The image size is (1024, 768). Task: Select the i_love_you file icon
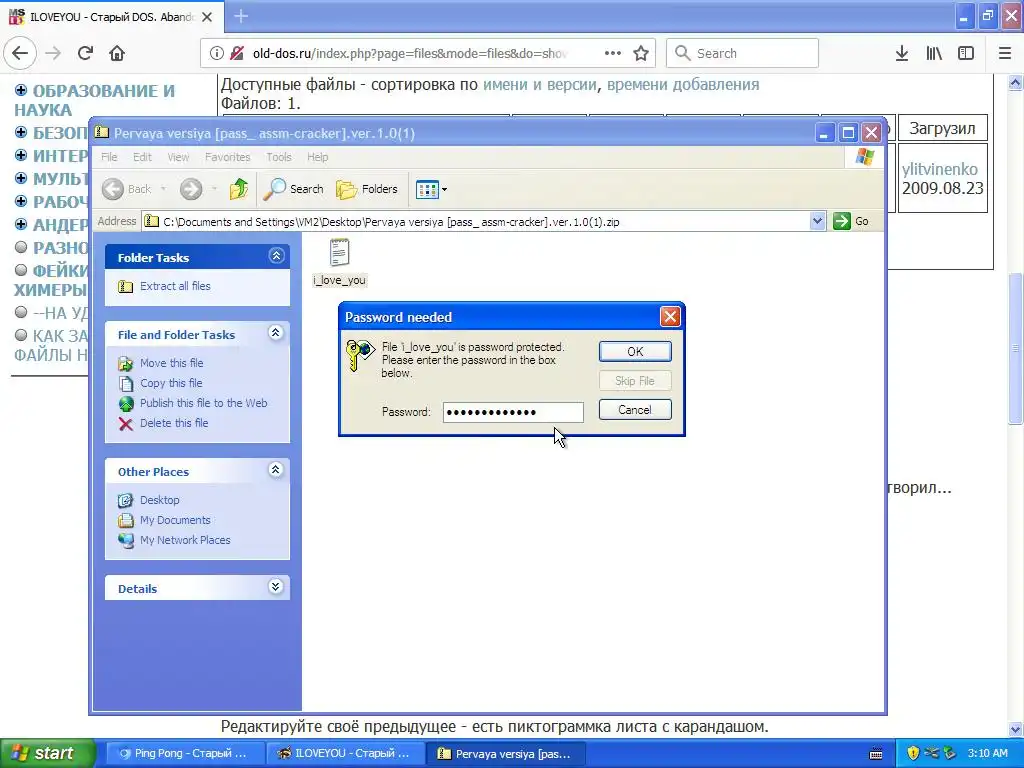tap(340, 253)
